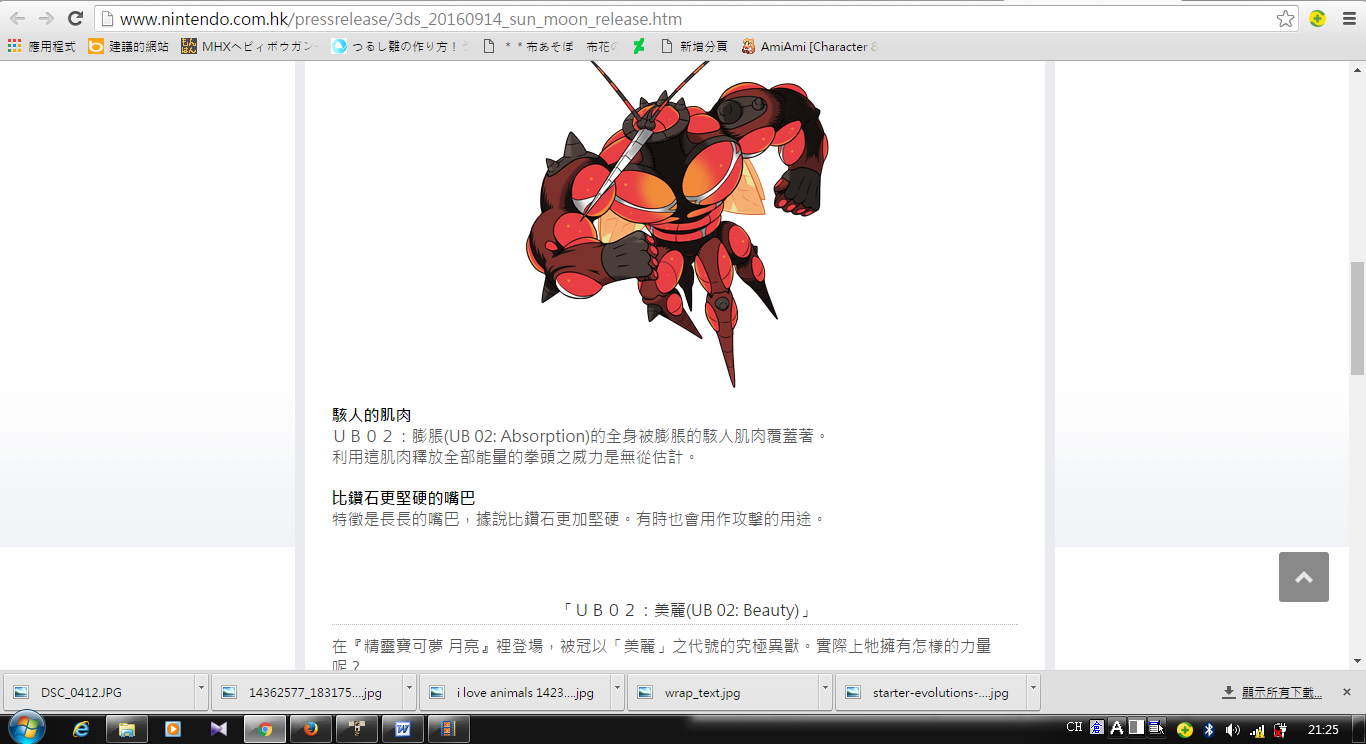1366x744 pixels.
Task: Click the scrollbar down arrow
Action: (1357, 661)
